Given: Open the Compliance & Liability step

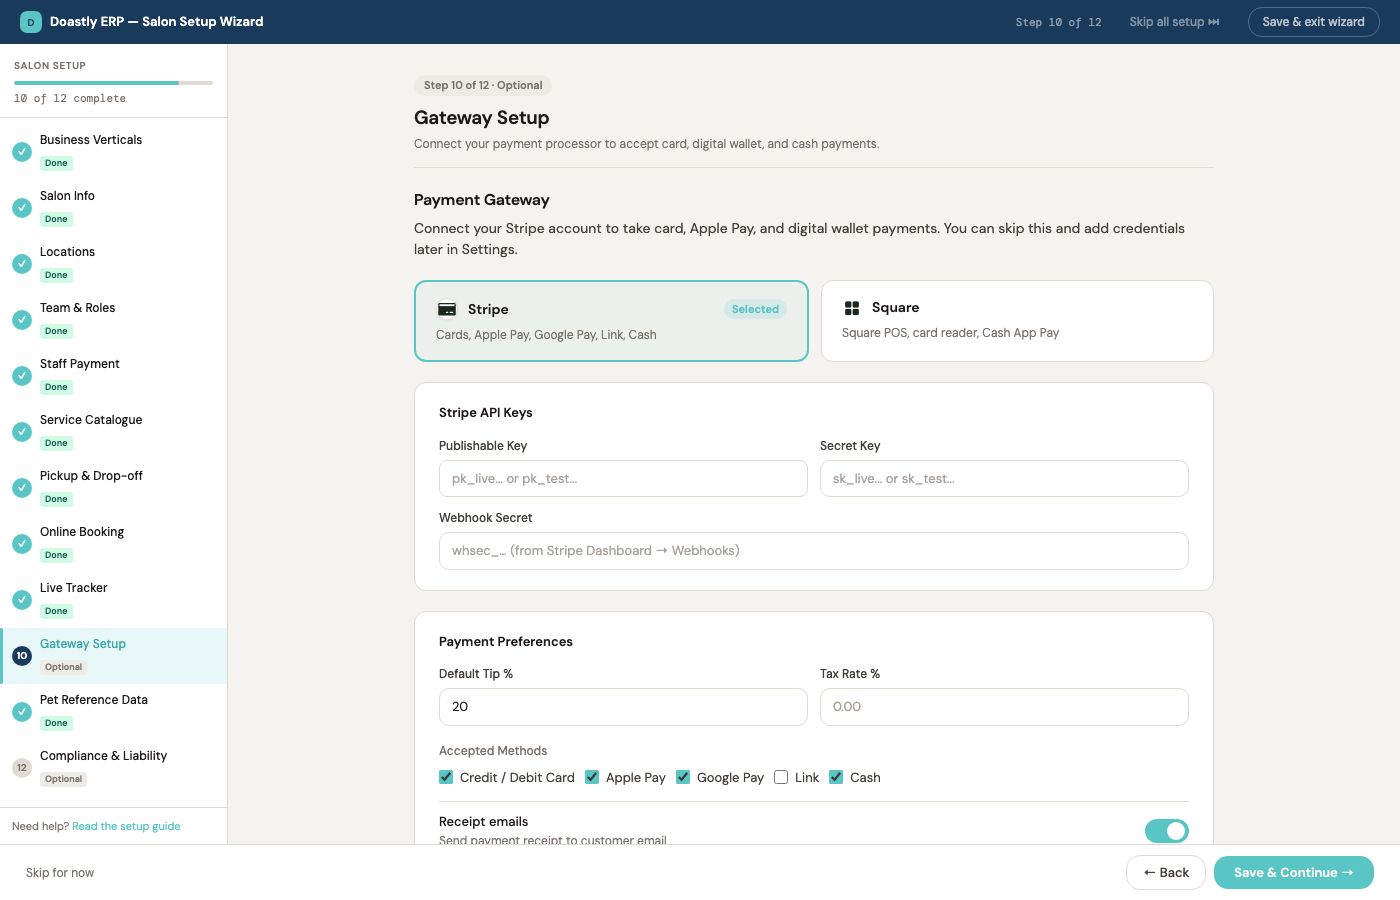Looking at the screenshot, I should pos(114,768).
